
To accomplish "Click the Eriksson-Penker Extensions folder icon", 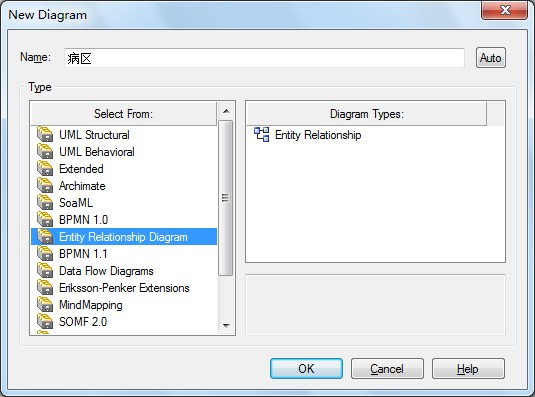I will (45, 288).
